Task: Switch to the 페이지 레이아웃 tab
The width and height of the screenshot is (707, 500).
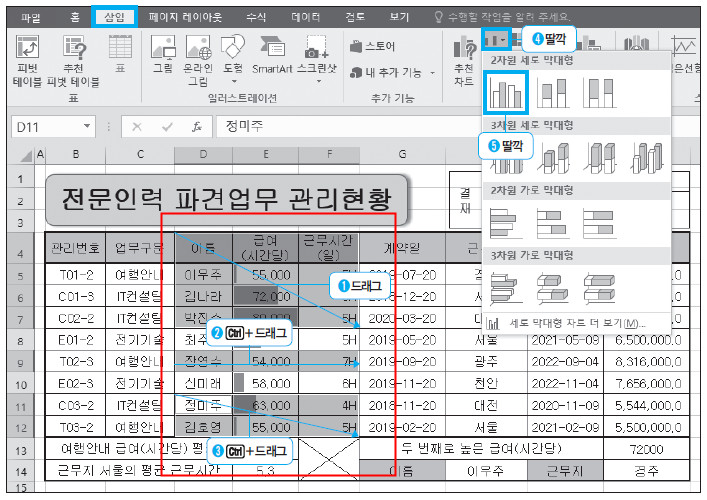Action: click(x=188, y=16)
